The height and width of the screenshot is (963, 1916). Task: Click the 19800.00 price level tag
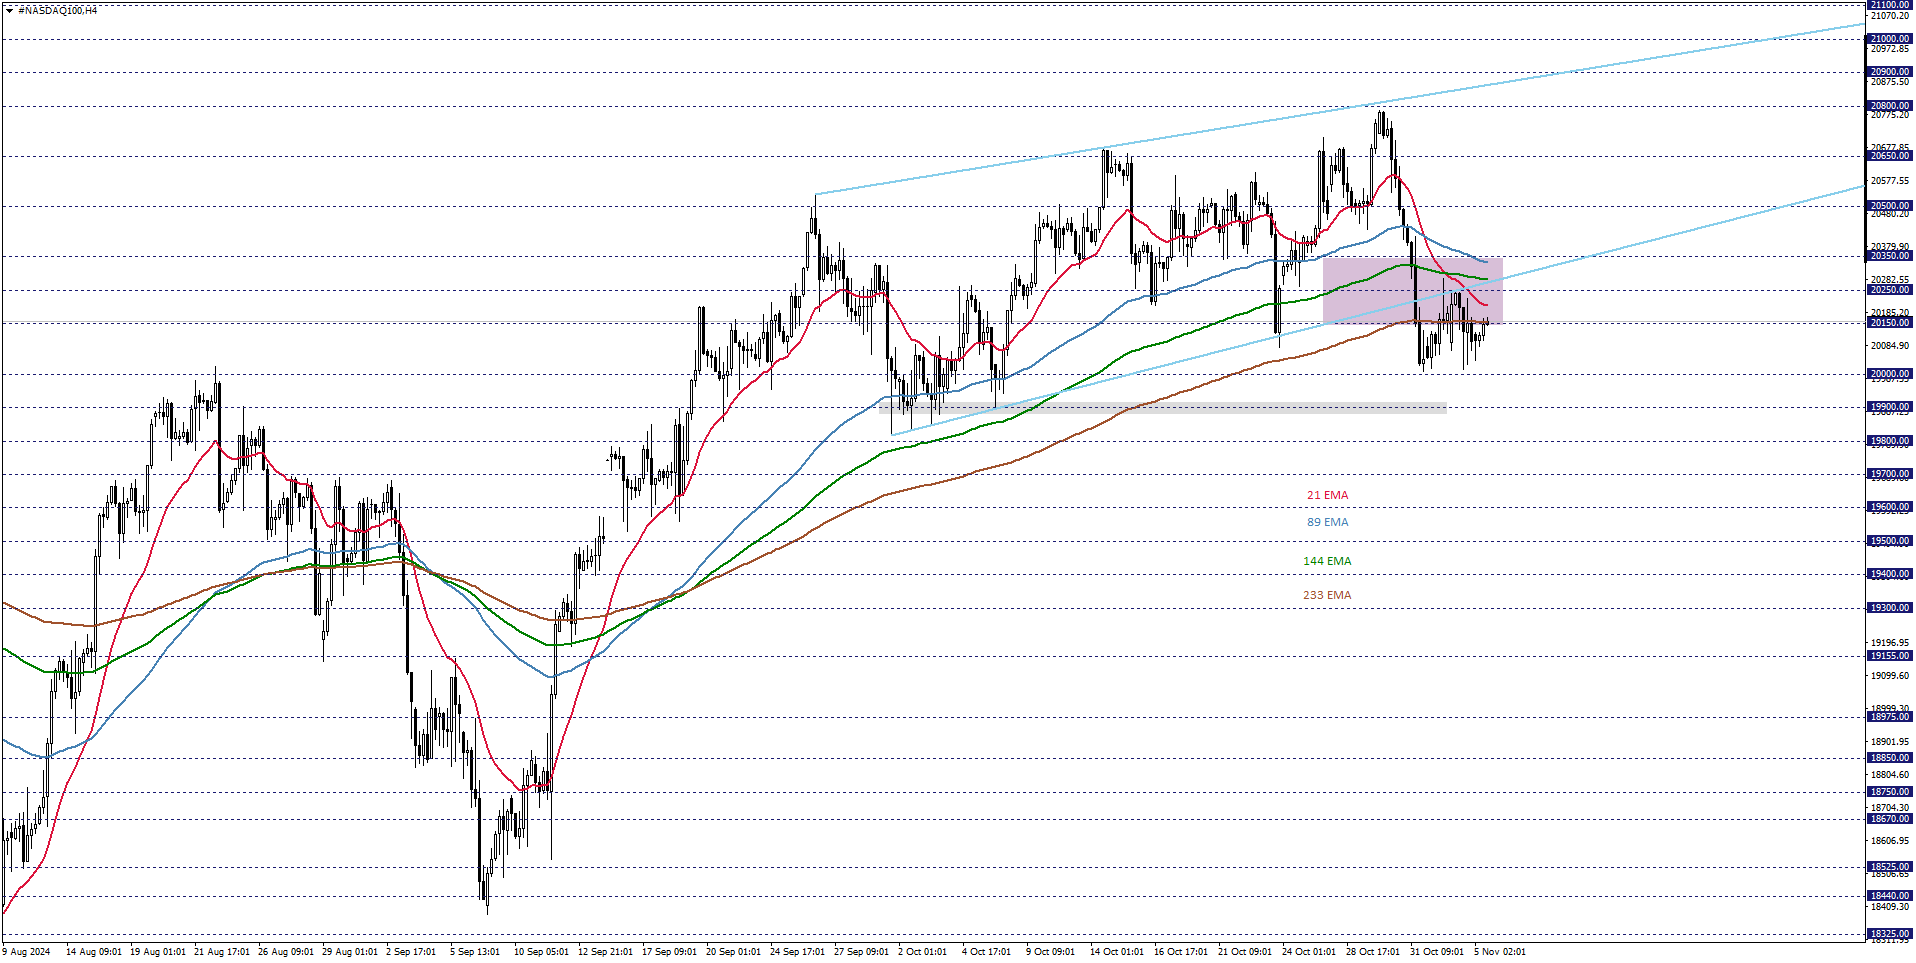[x=1889, y=441]
